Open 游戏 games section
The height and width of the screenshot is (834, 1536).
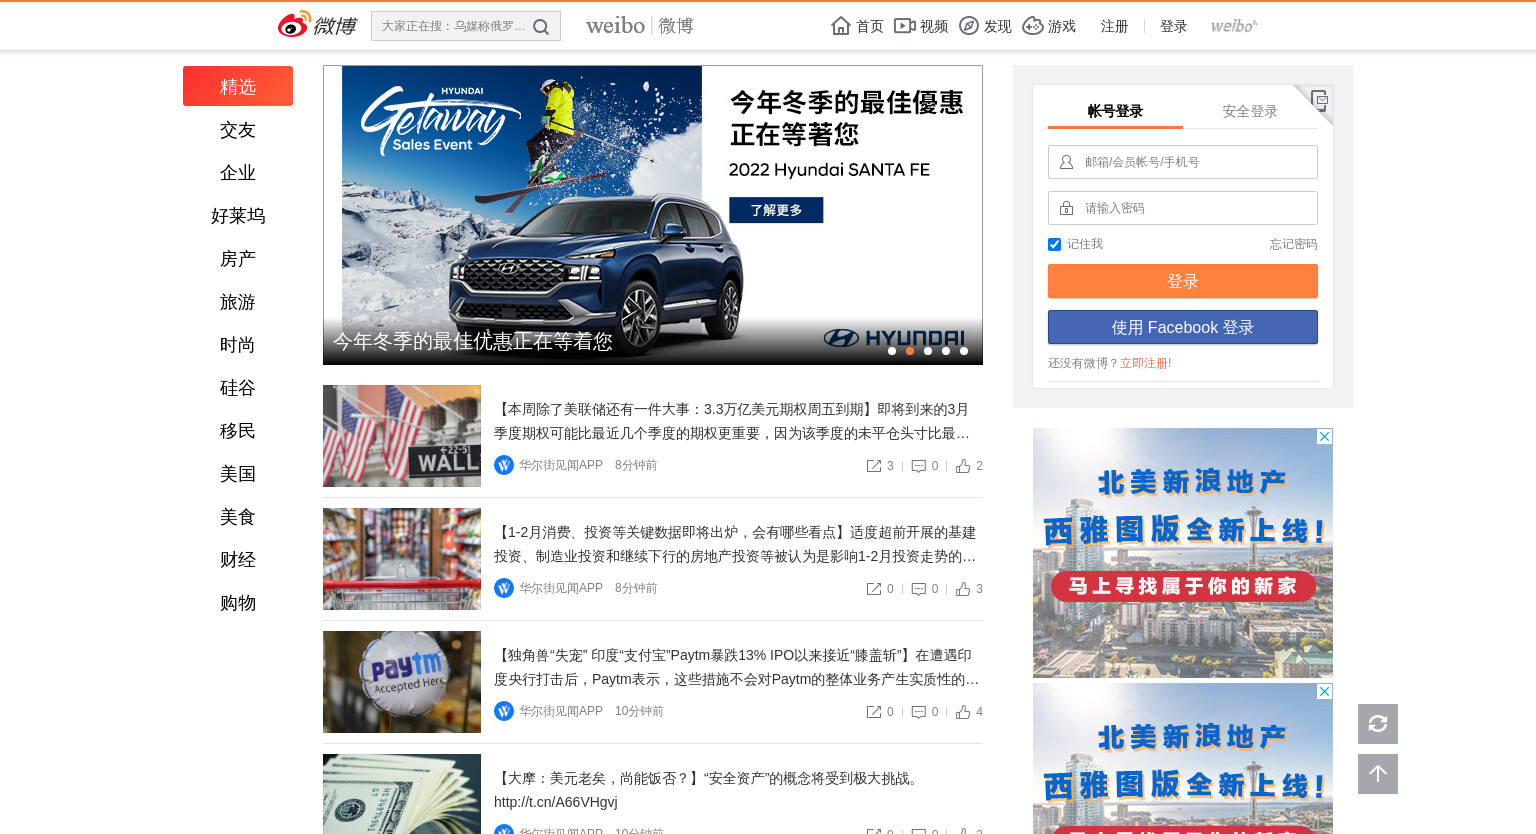tap(1049, 26)
